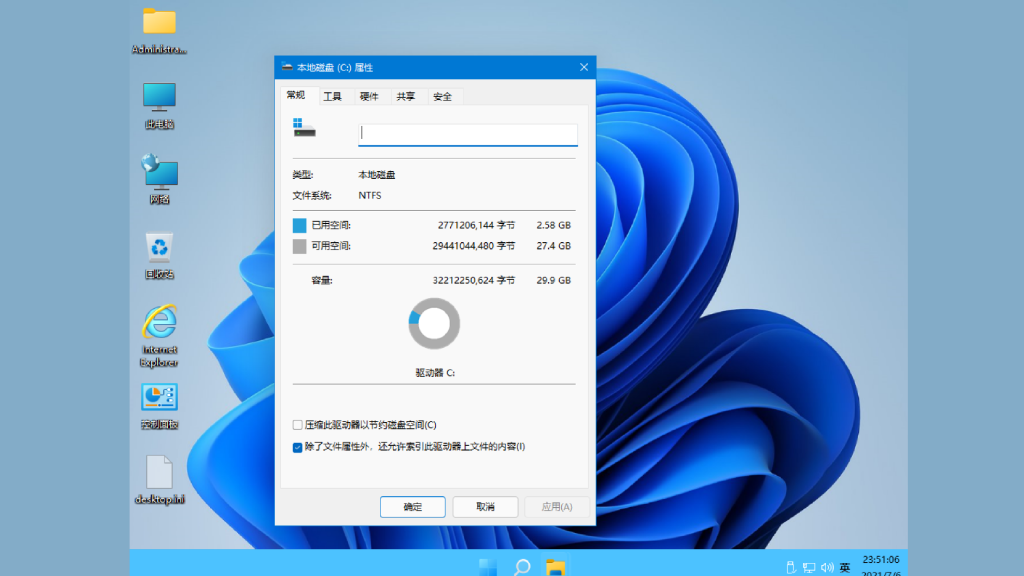Click the 32212250,624 字节 capacity value
Viewport: 1024px width, 576px height.
(473, 280)
